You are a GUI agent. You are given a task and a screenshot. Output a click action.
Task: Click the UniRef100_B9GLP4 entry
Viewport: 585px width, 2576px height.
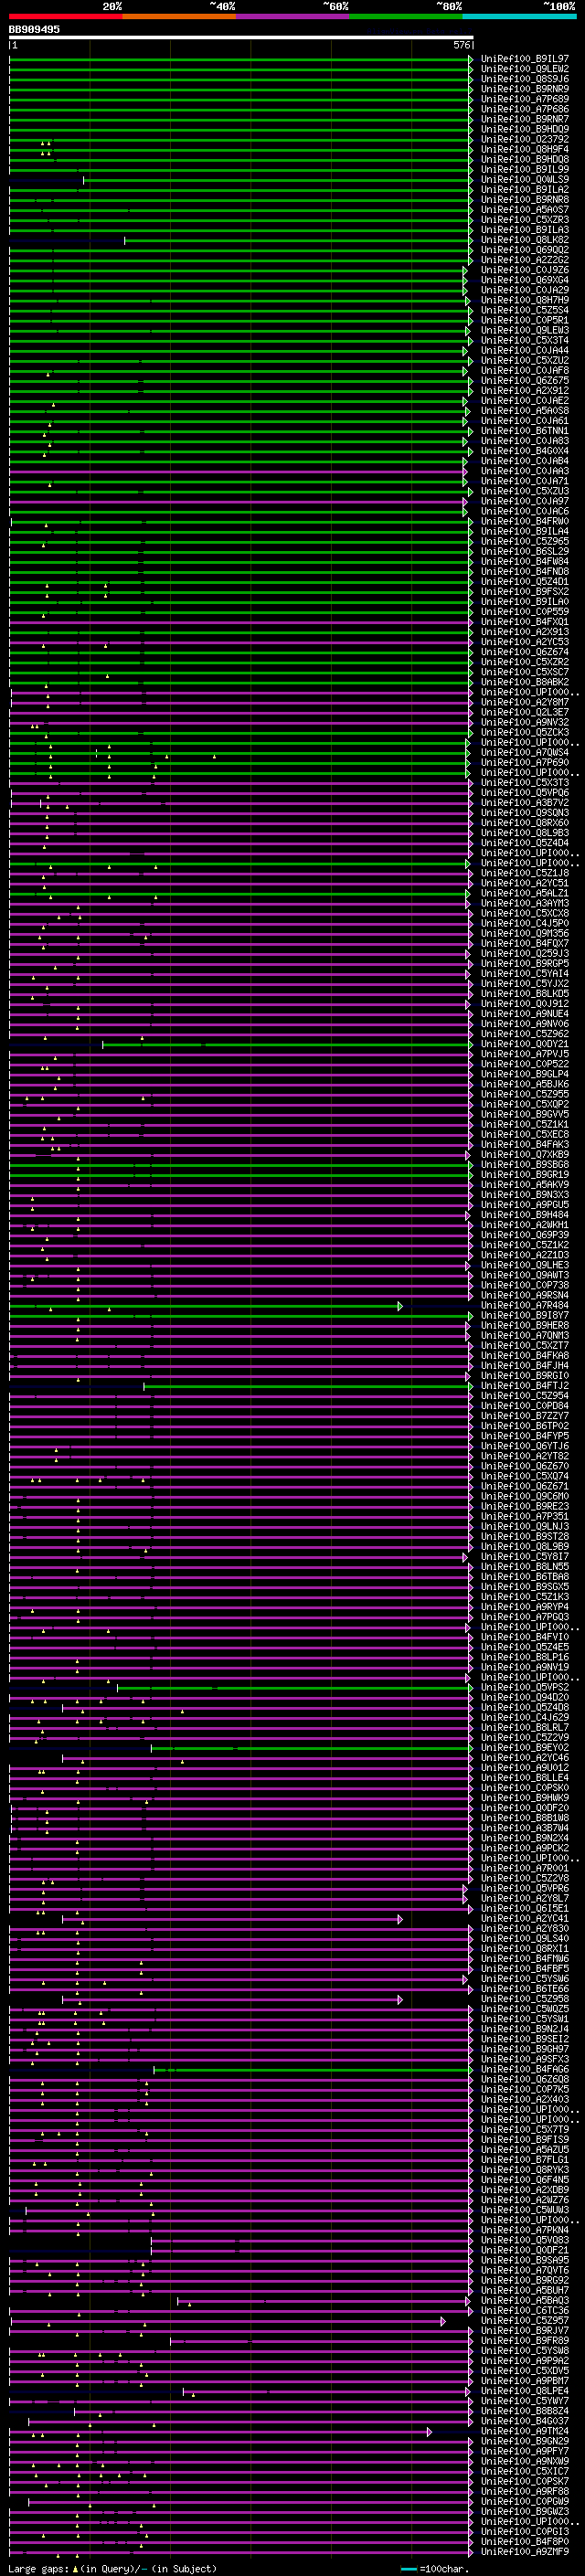click(x=525, y=1074)
